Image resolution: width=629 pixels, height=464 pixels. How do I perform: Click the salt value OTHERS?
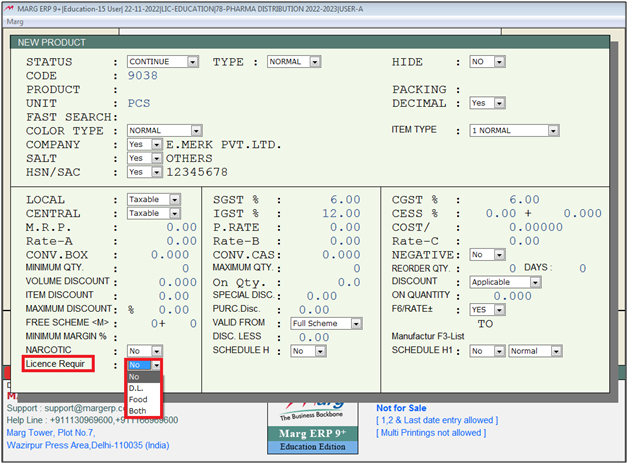click(189, 158)
